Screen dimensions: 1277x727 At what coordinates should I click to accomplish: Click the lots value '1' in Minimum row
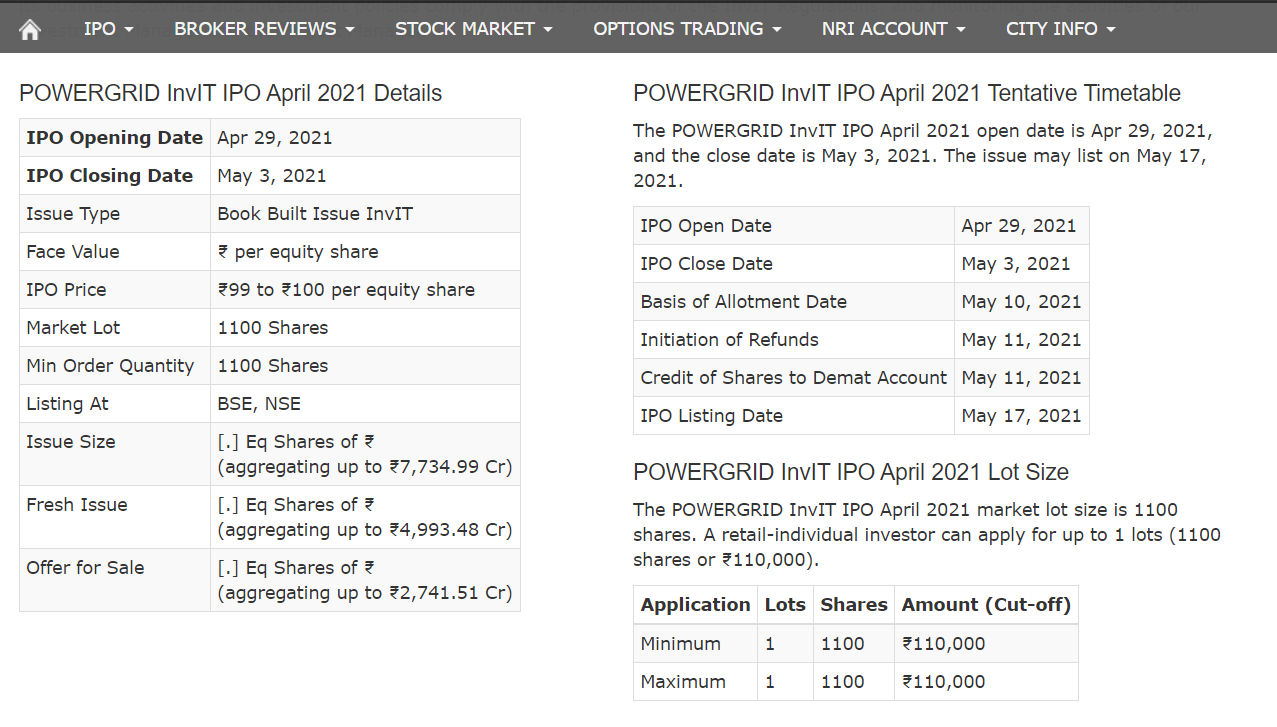pos(770,644)
